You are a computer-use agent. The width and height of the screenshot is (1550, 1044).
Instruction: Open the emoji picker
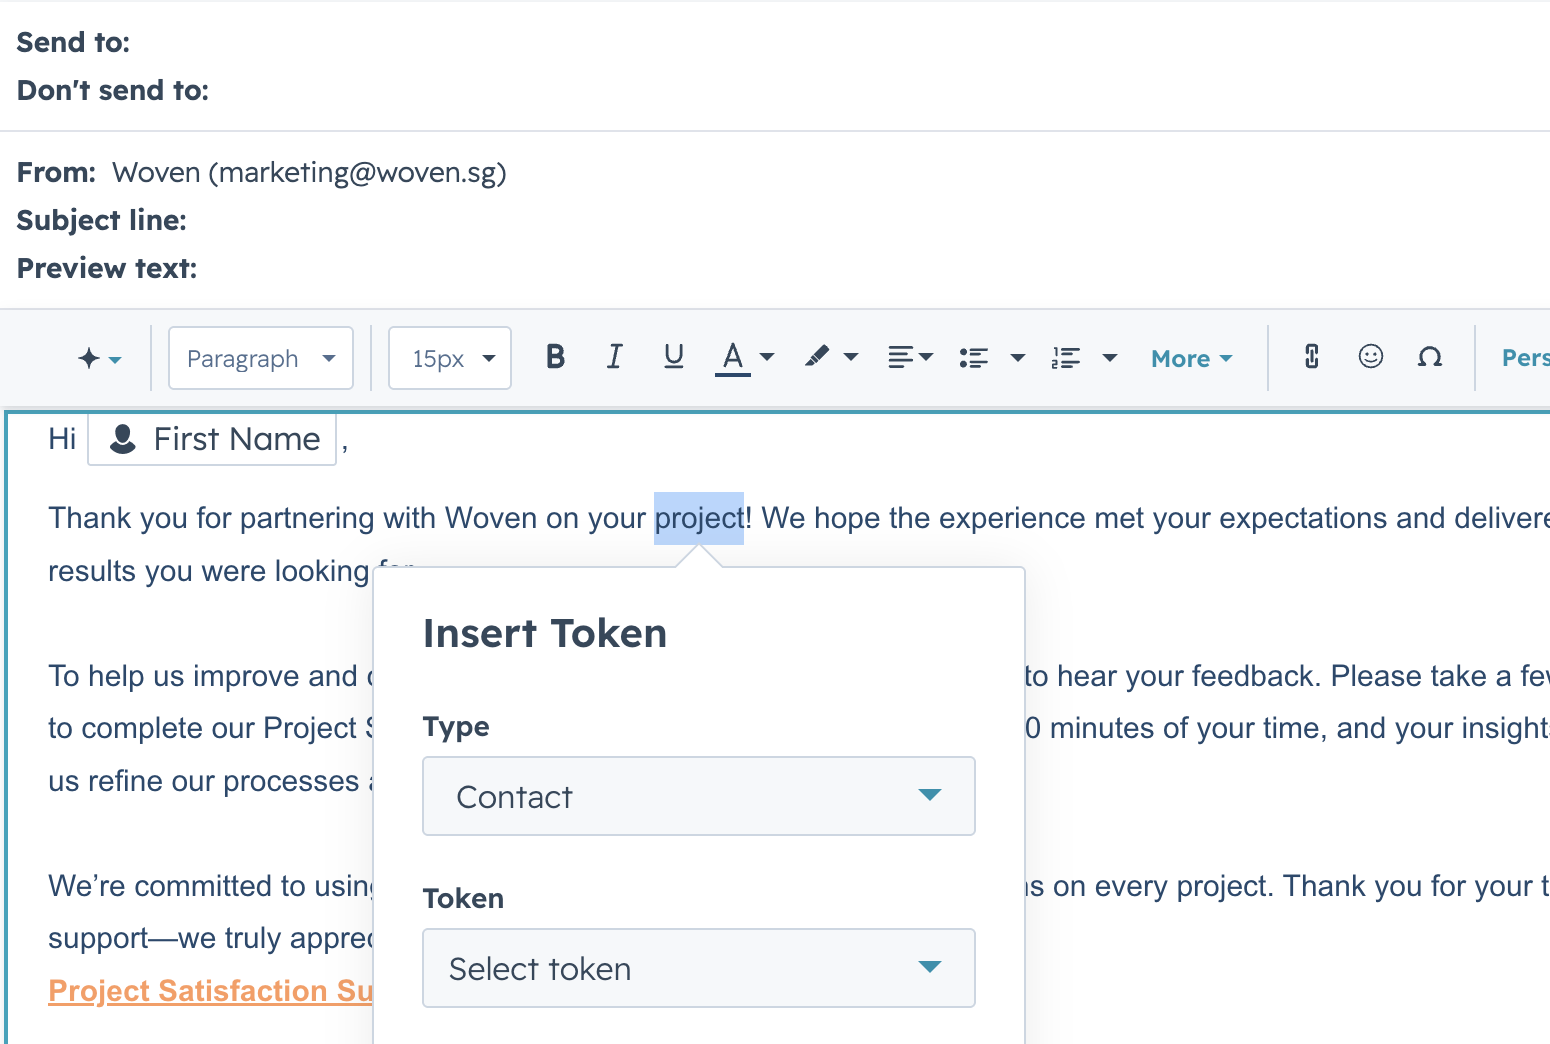[1371, 357]
